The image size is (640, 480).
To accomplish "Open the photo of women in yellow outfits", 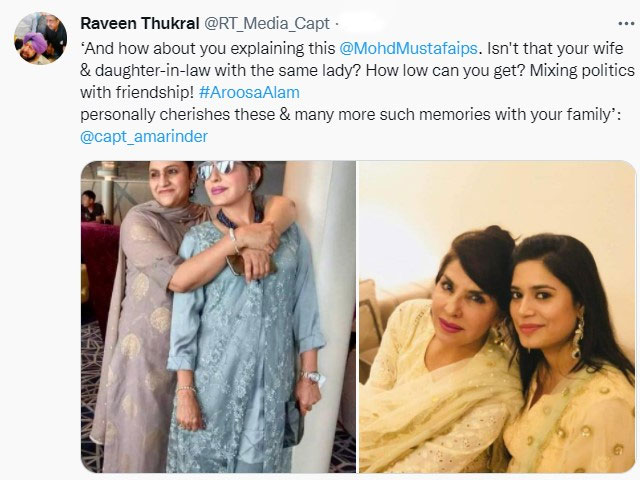I will (498, 317).
